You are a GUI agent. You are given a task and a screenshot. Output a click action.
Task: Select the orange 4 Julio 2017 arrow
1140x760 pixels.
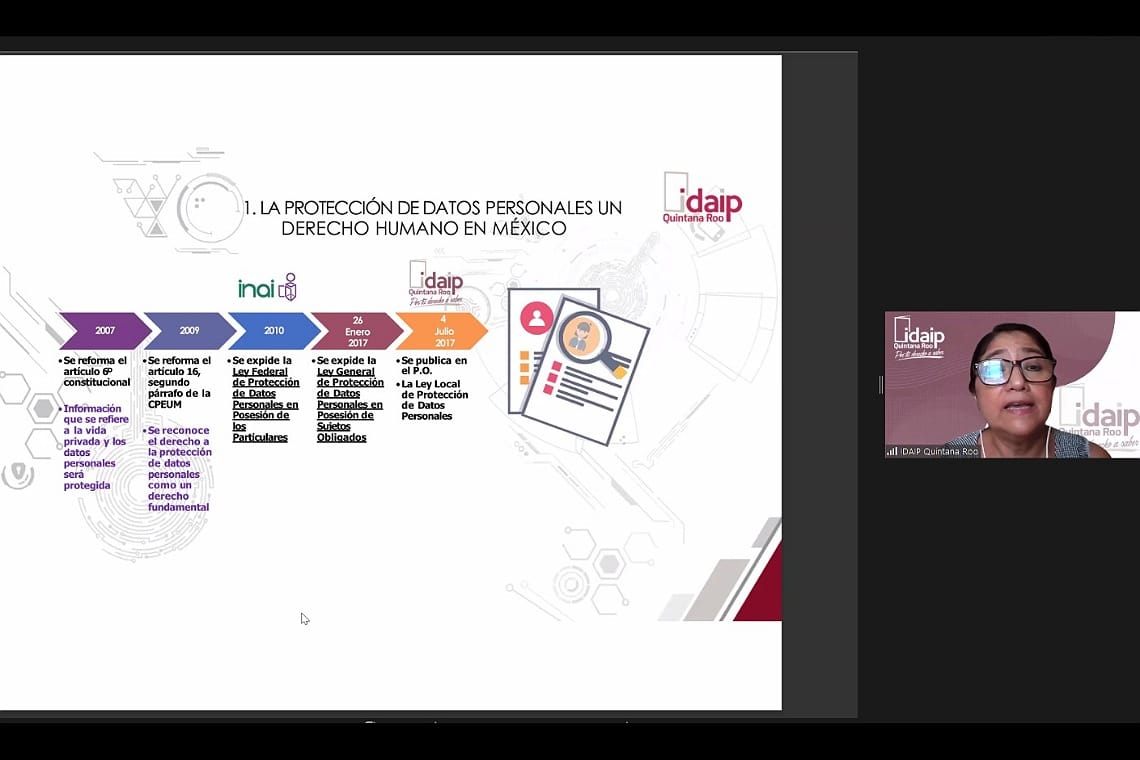pyautogui.click(x=443, y=331)
